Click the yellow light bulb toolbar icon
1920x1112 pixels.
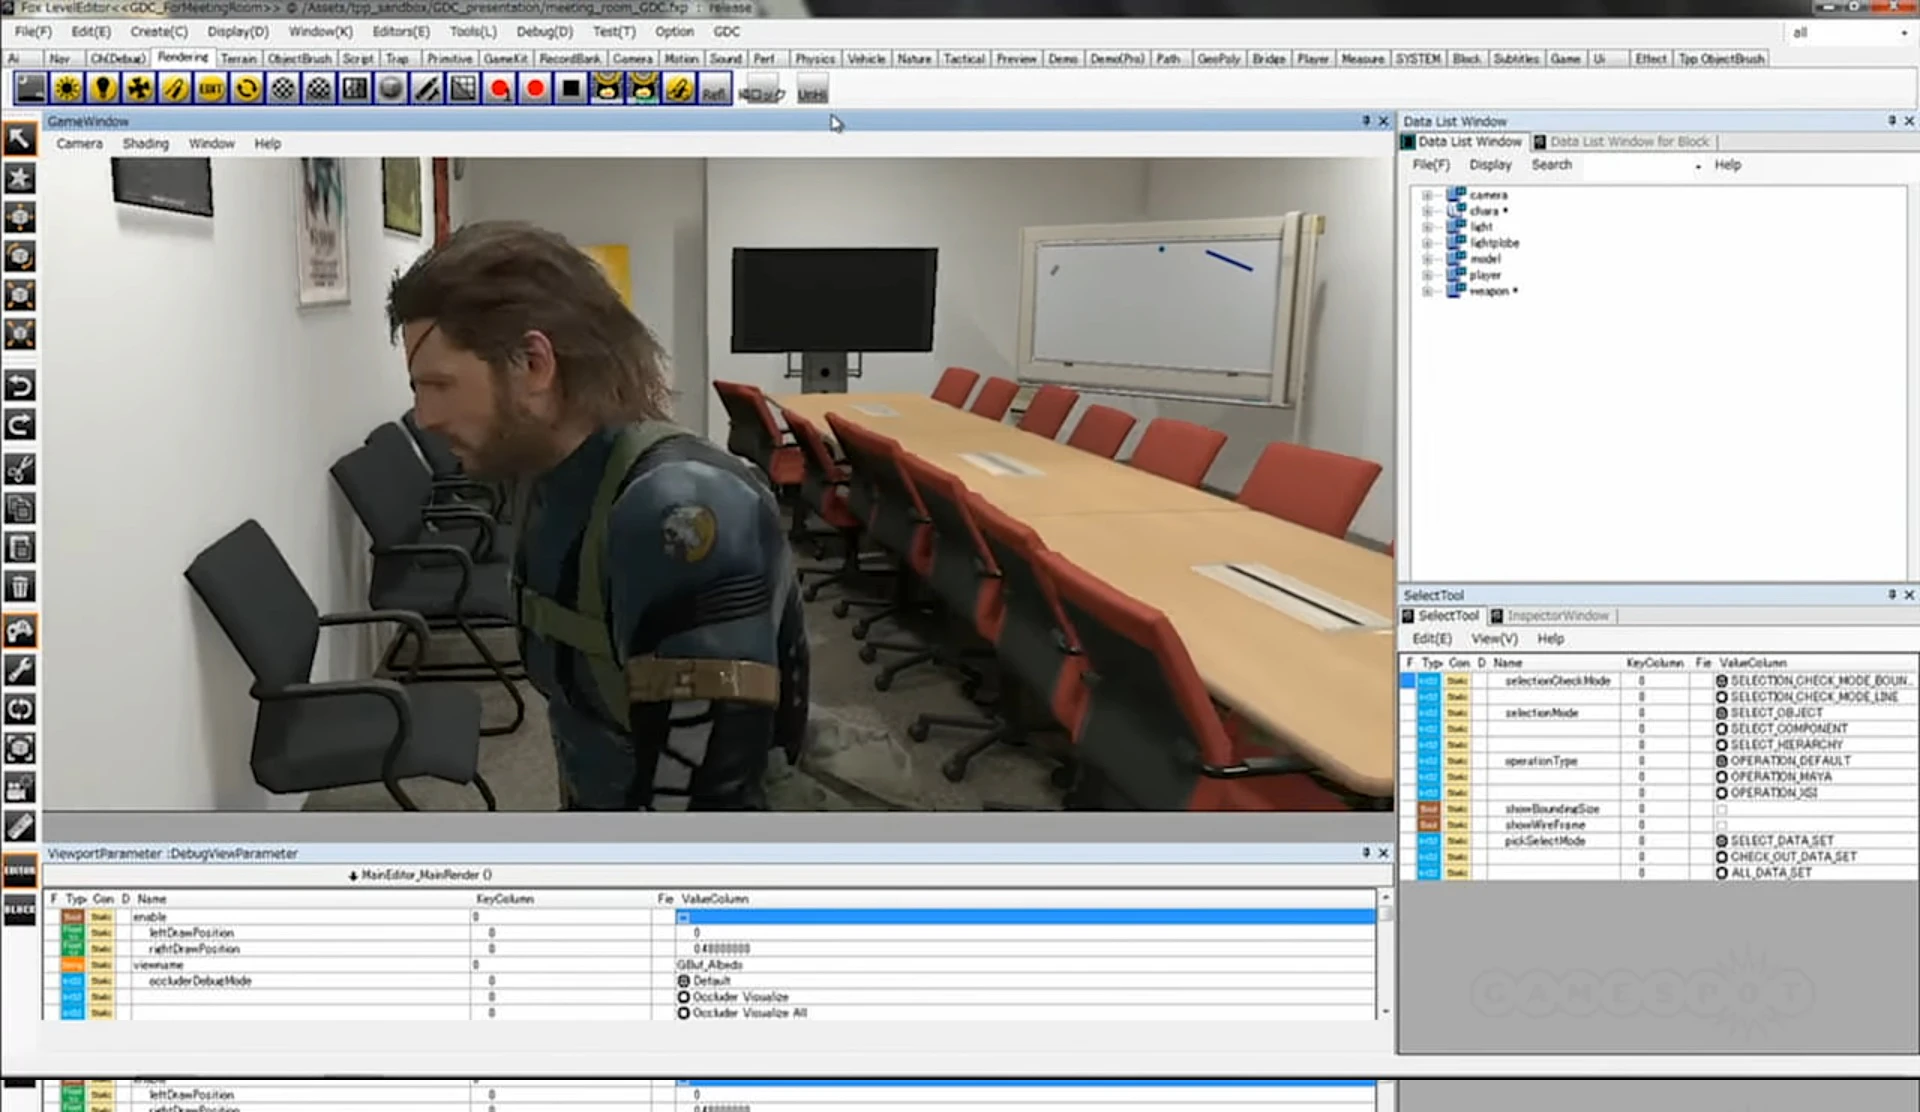pos(103,89)
